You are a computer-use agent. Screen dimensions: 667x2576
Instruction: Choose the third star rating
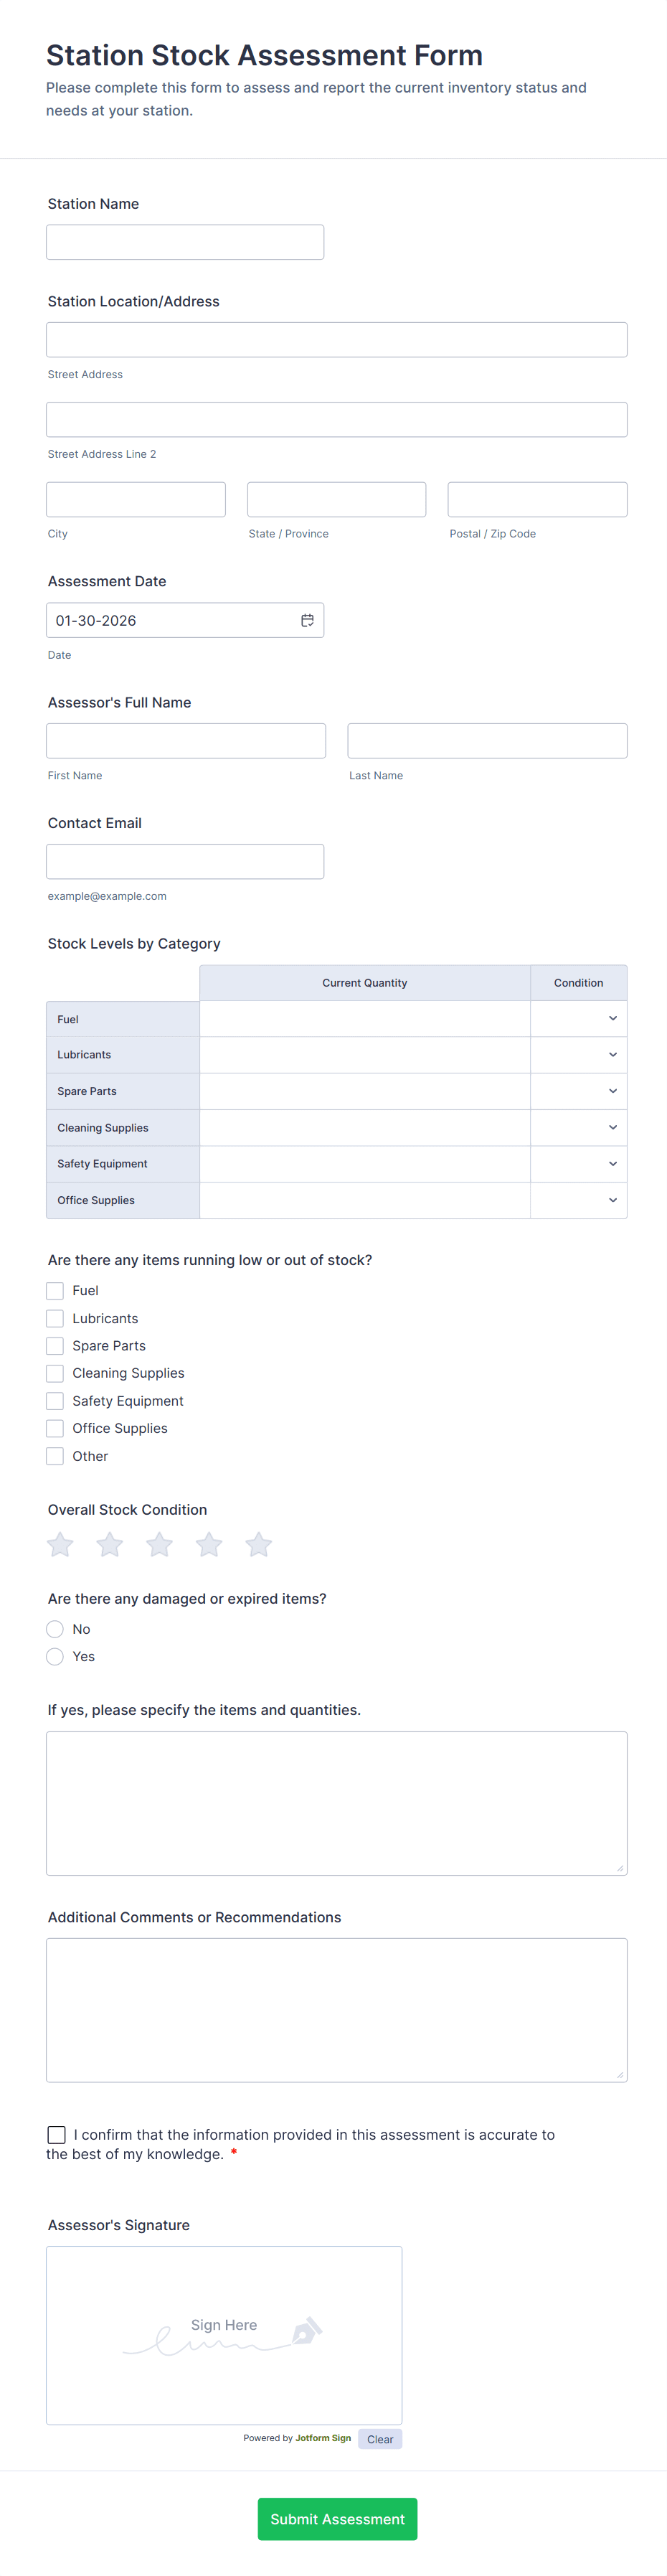pyautogui.click(x=159, y=1545)
